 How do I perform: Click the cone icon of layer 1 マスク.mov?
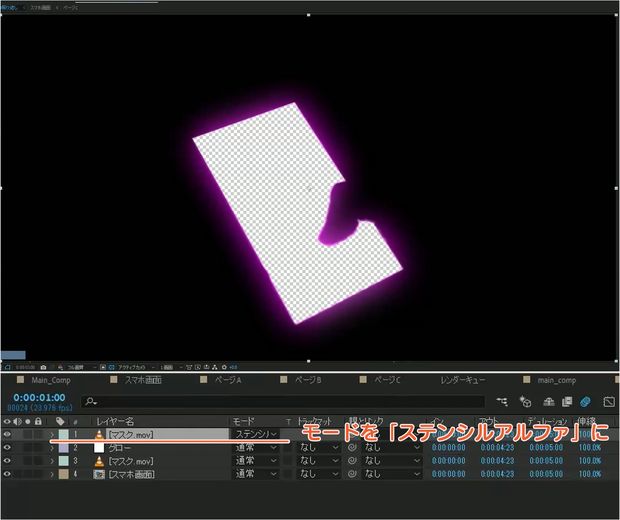pyautogui.click(x=99, y=435)
